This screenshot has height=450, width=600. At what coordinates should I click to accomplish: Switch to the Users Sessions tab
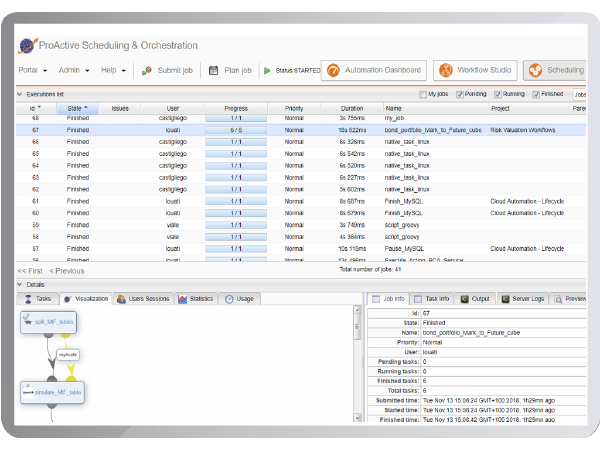tap(143, 299)
